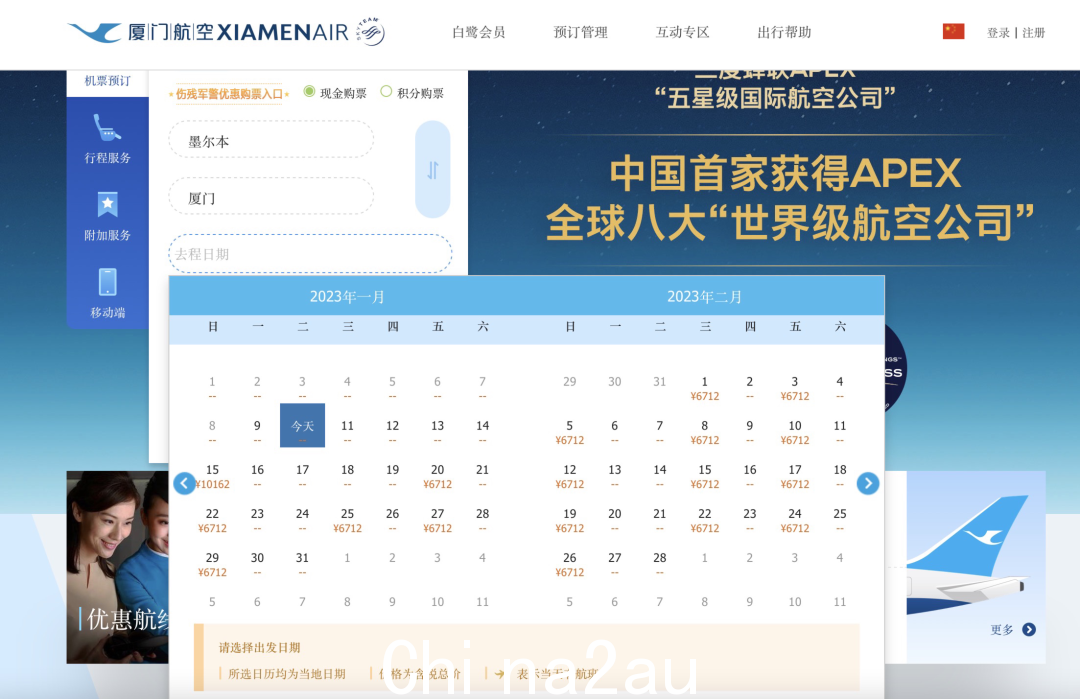Click the 去程日期 date field
The width and height of the screenshot is (1080, 699).
point(310,254)
